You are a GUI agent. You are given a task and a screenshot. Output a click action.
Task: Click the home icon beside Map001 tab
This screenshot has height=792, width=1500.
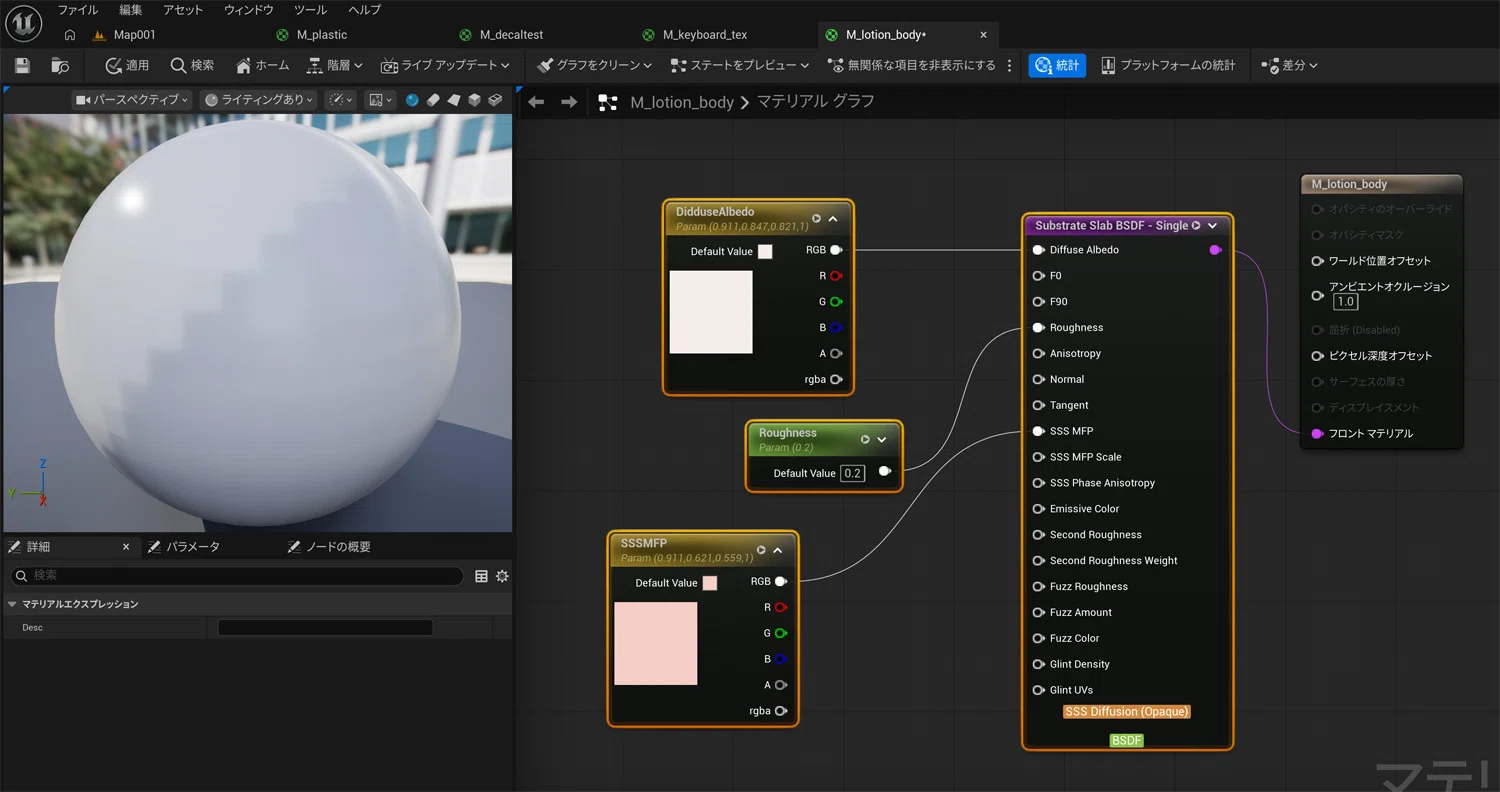click(x=70, y=35)
